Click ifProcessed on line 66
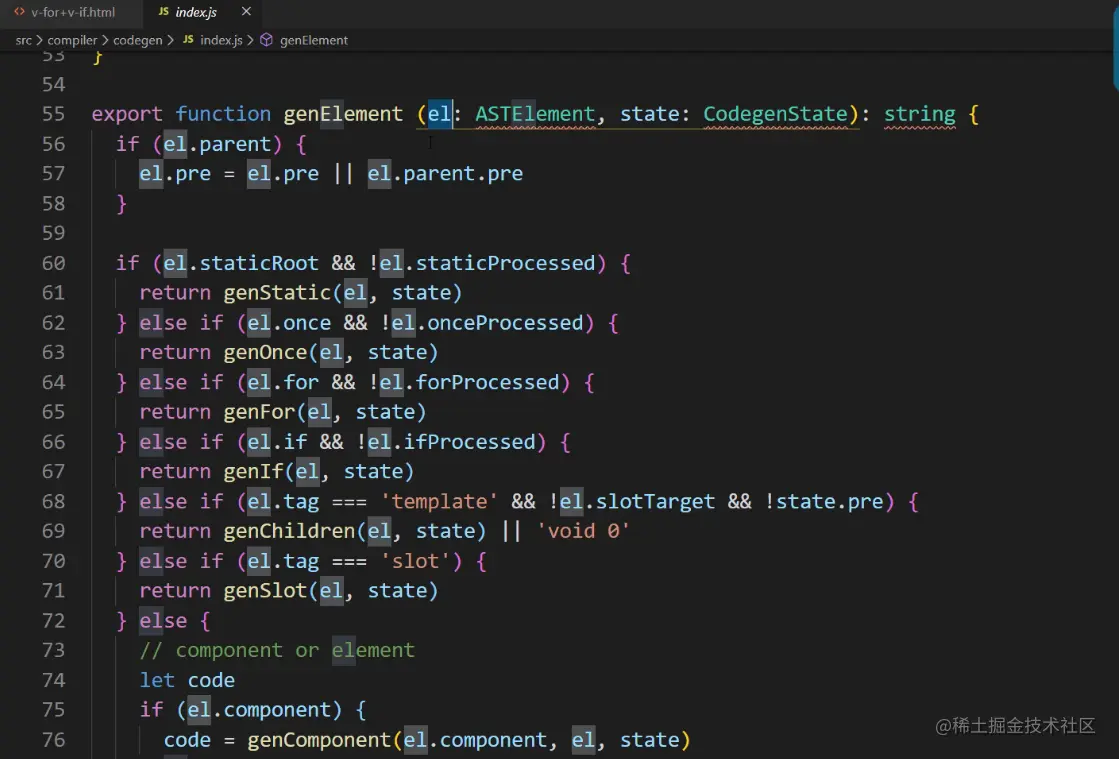 coord(470,442)
